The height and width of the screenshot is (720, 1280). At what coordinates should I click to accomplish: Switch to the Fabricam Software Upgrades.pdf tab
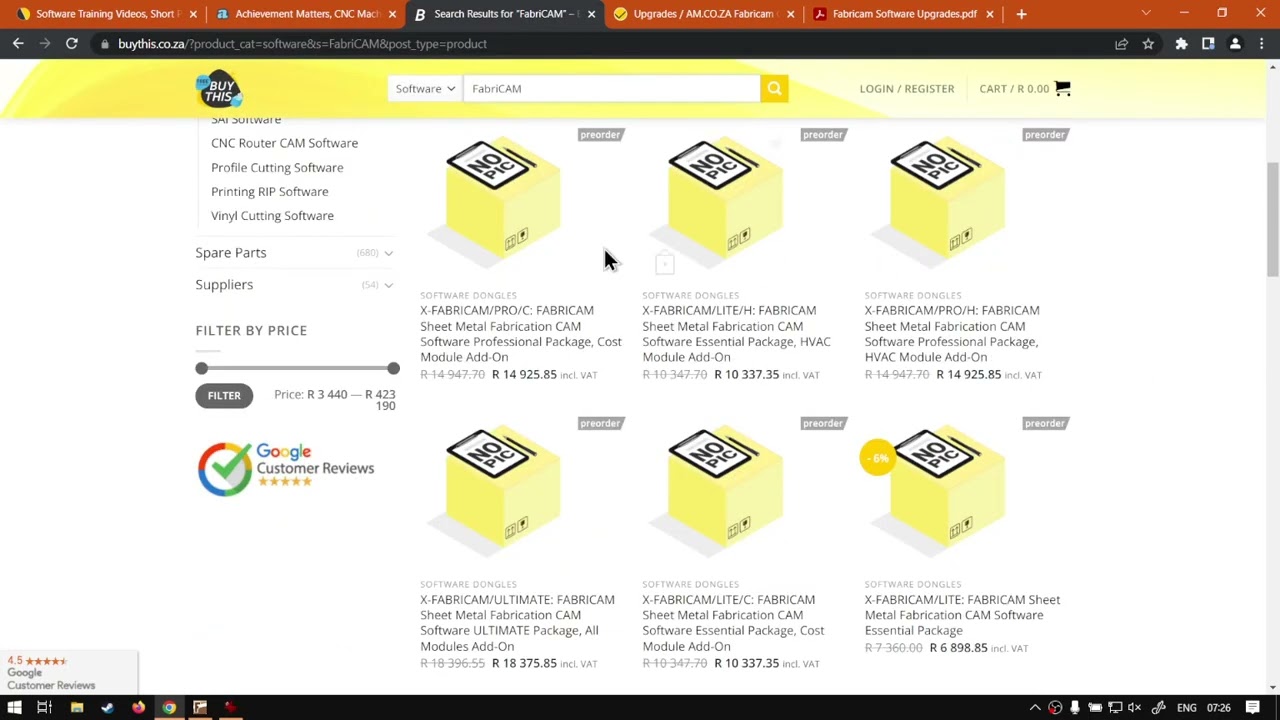(904, 14)
